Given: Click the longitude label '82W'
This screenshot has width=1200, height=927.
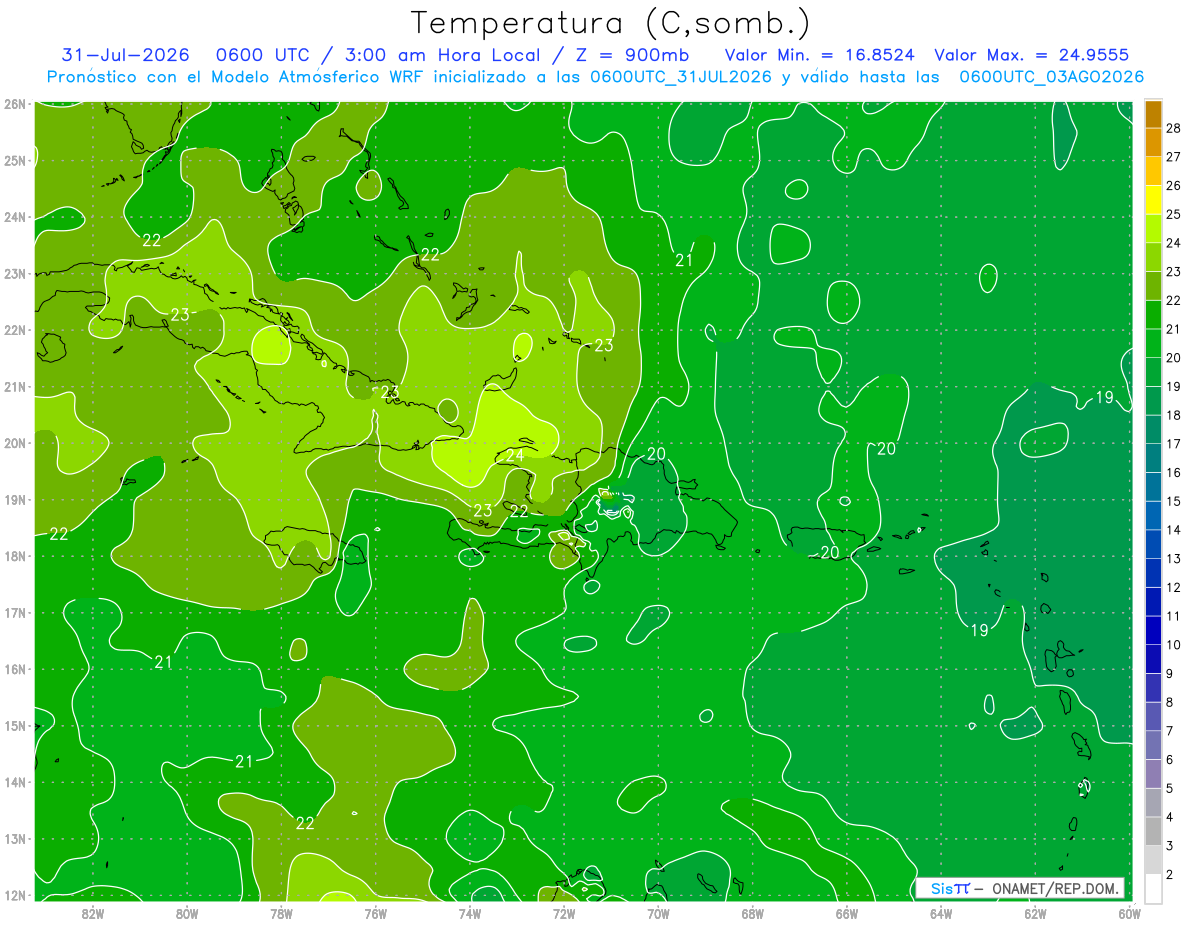Looking at the screenshot, I should point(93,913).
